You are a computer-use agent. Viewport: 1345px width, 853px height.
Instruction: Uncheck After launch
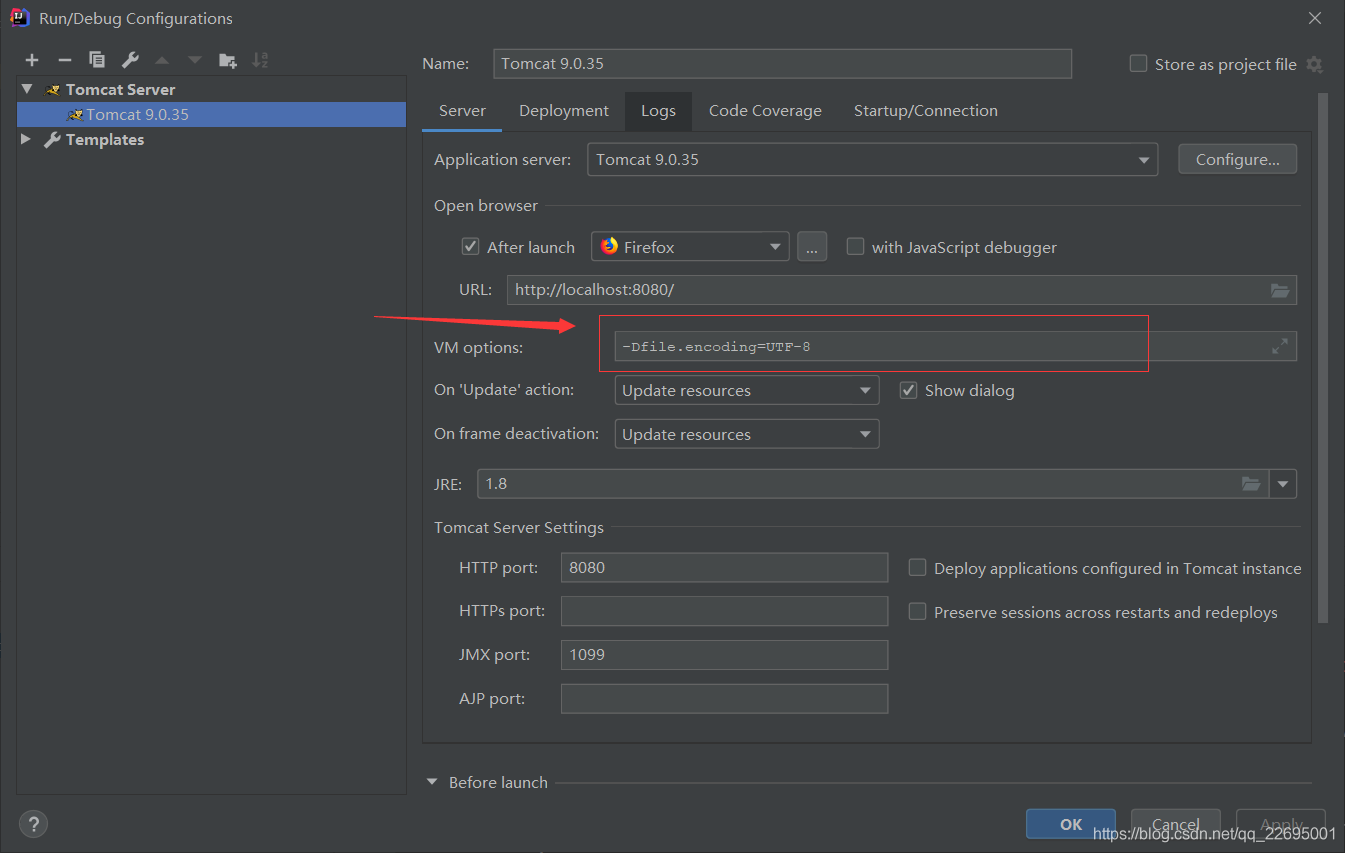pos(470,246)
